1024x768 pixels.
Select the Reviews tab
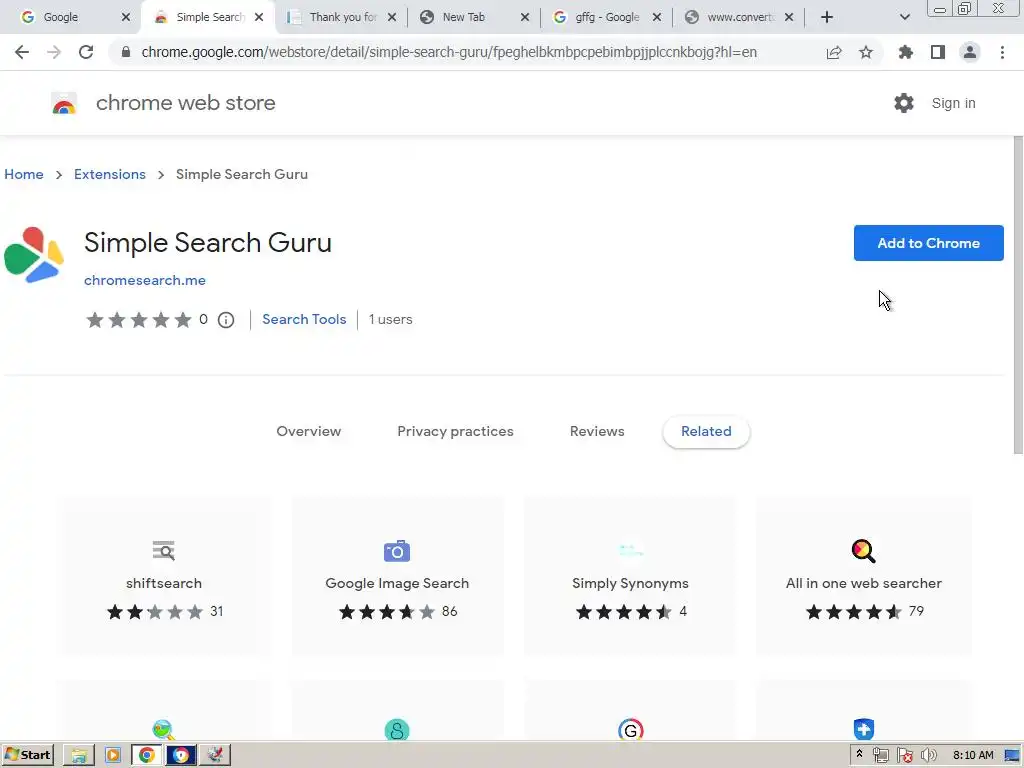pyautogui.click(x=597, y=432)
